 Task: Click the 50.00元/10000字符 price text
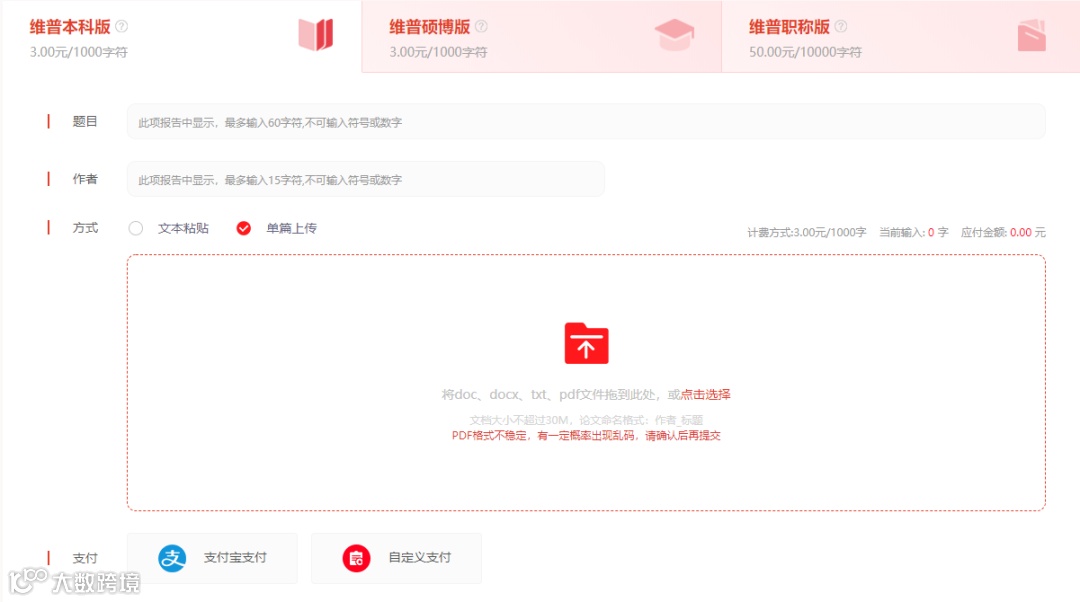point(805,52)
